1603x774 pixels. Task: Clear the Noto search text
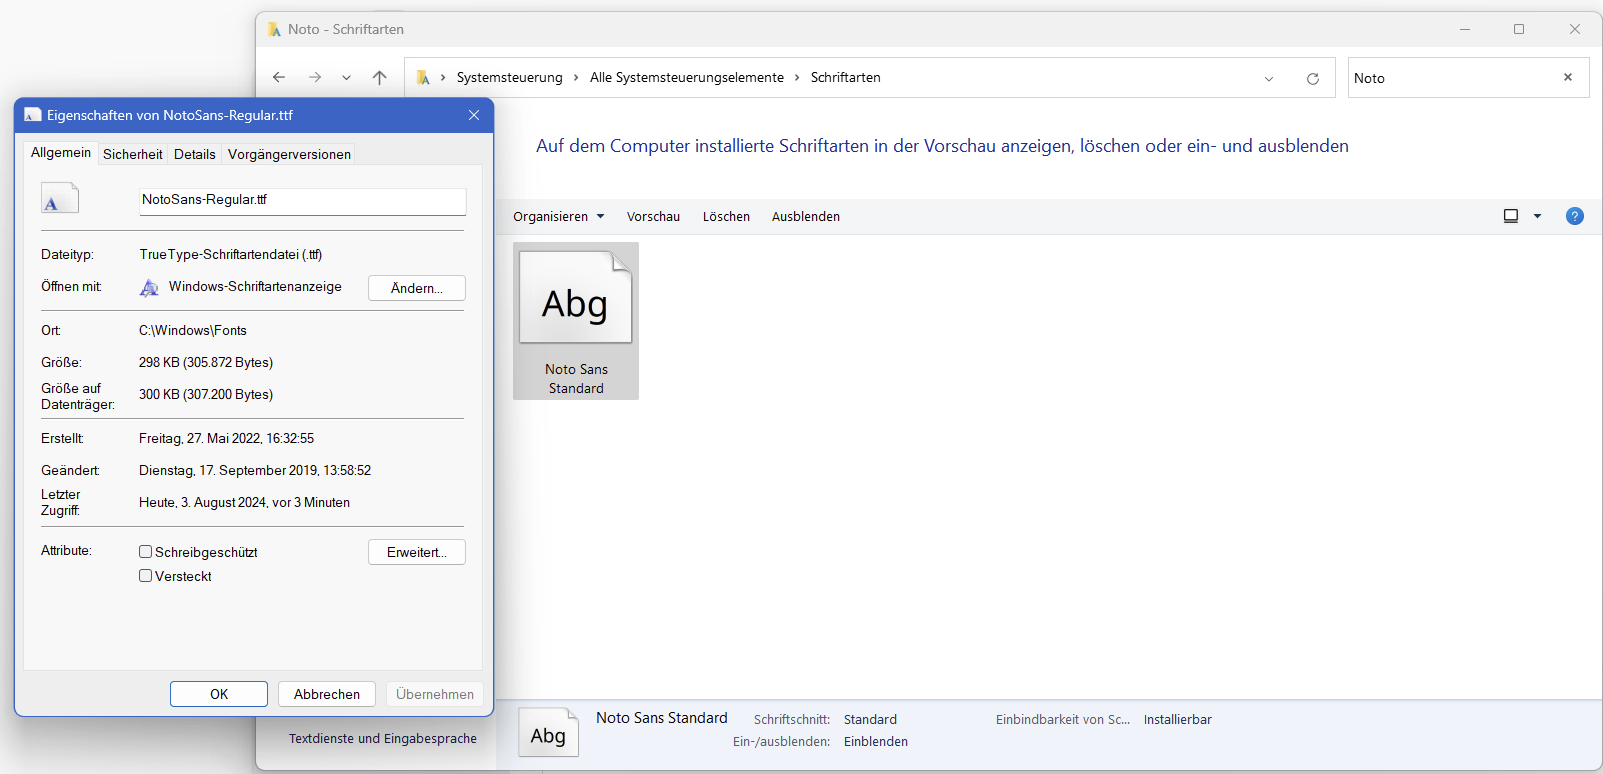pos(1567,78)
